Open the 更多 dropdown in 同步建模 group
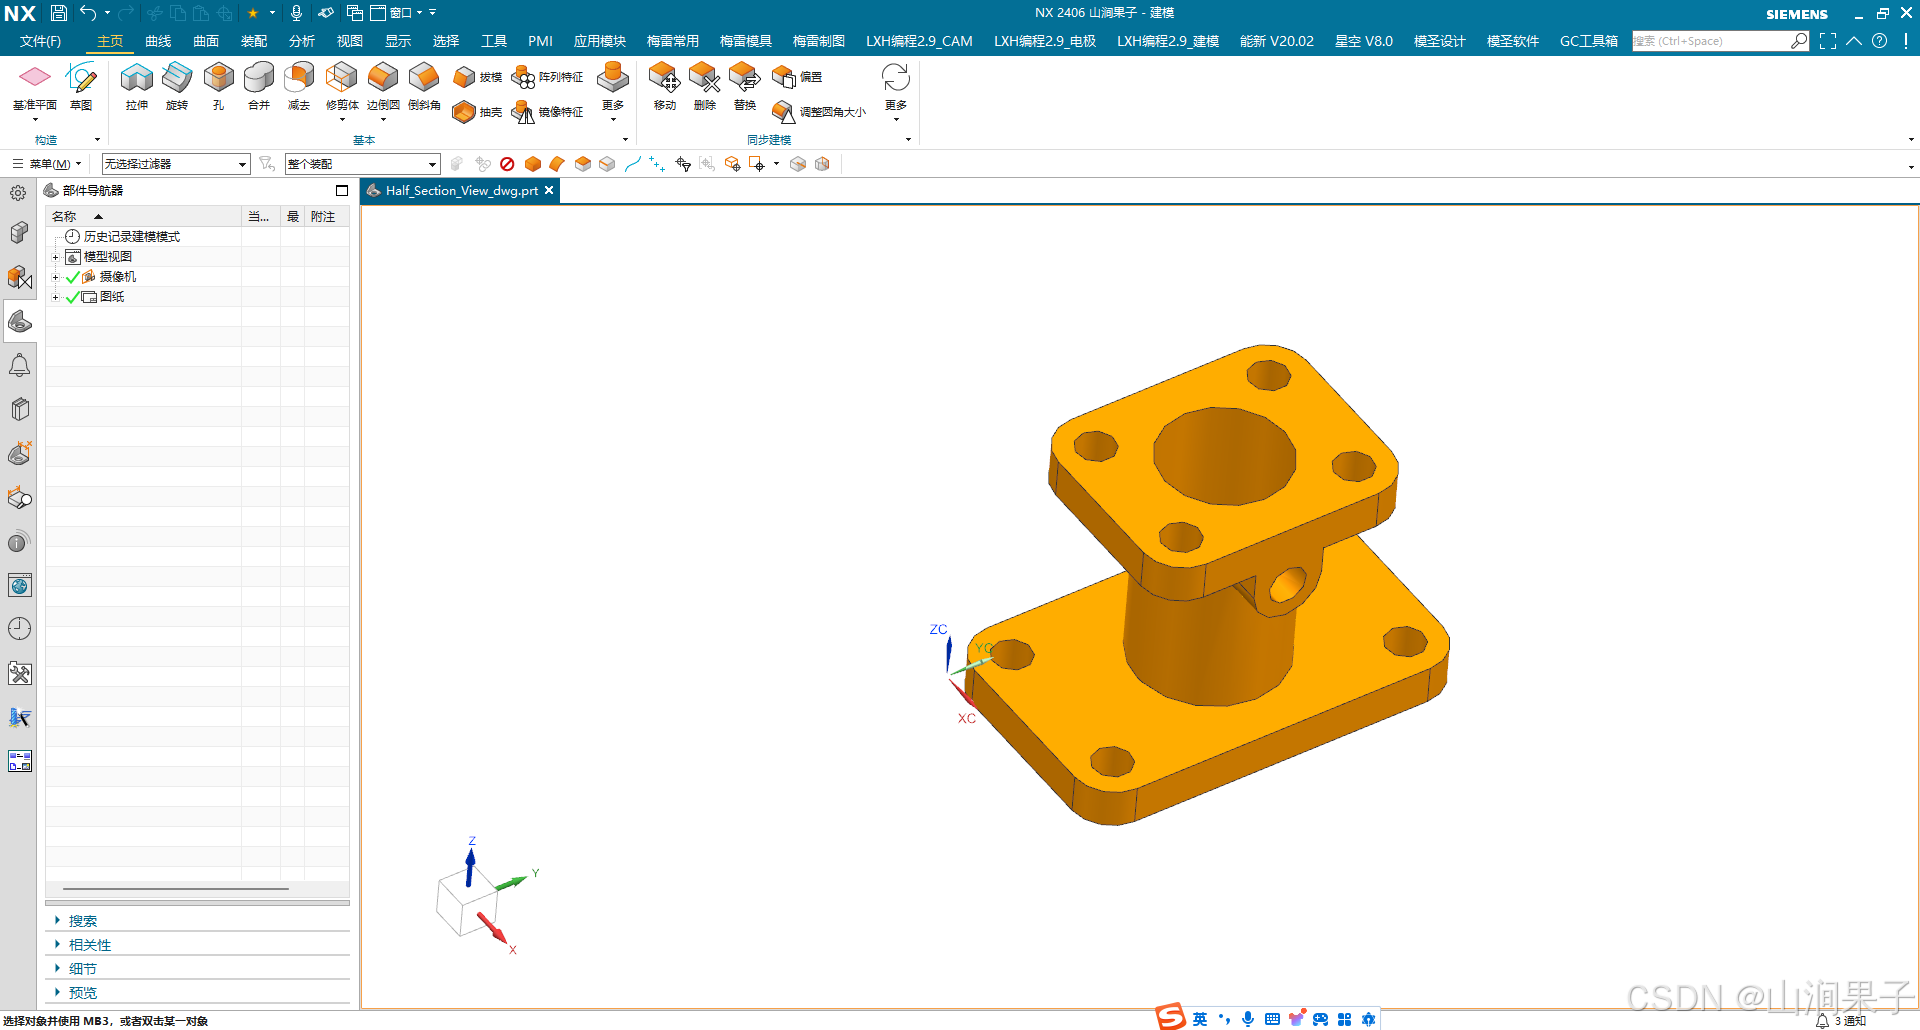Viewport: 1920px width, 1030px height. click(896, 91)
